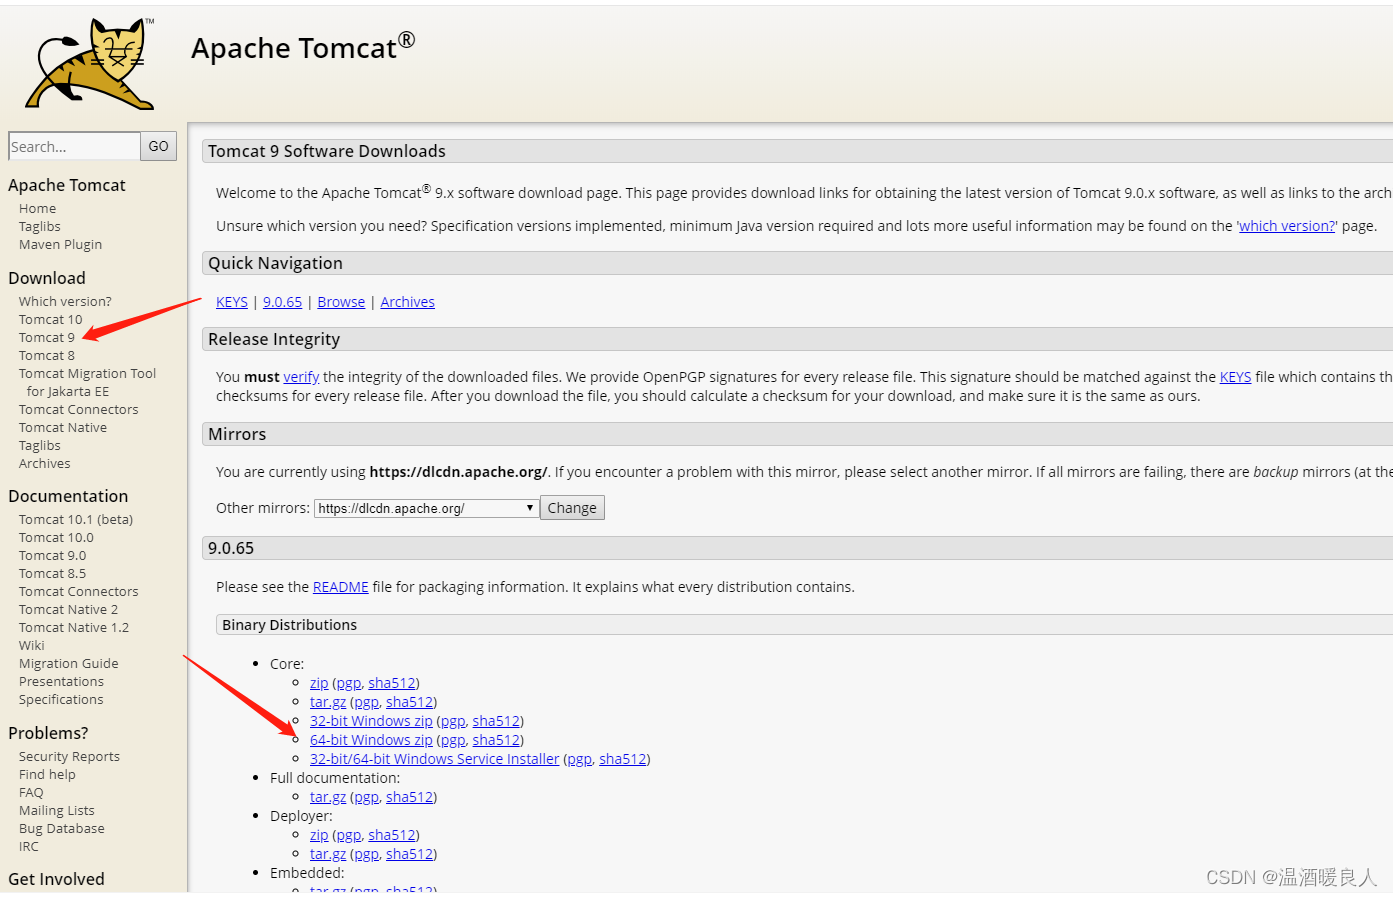The image size is (1393, 897).
Task: Open the README link
Action: click(341, 587)
